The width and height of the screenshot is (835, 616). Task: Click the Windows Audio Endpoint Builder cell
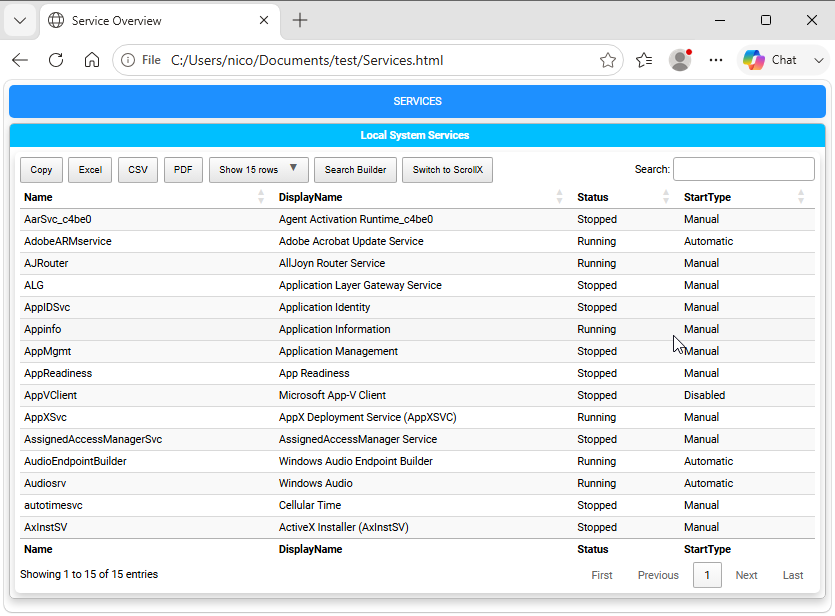[356, 461]
